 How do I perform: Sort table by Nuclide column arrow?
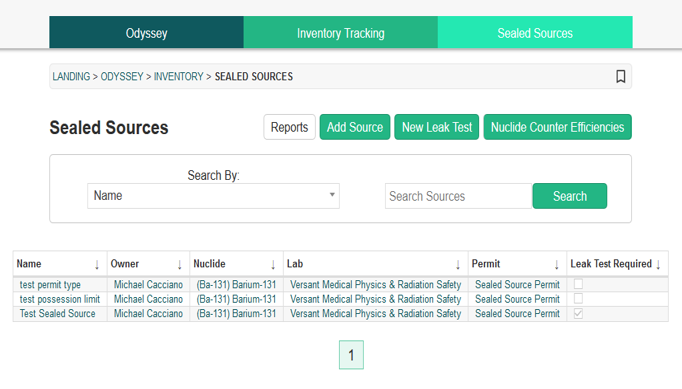pyautogui.click(x=273, y=265)
